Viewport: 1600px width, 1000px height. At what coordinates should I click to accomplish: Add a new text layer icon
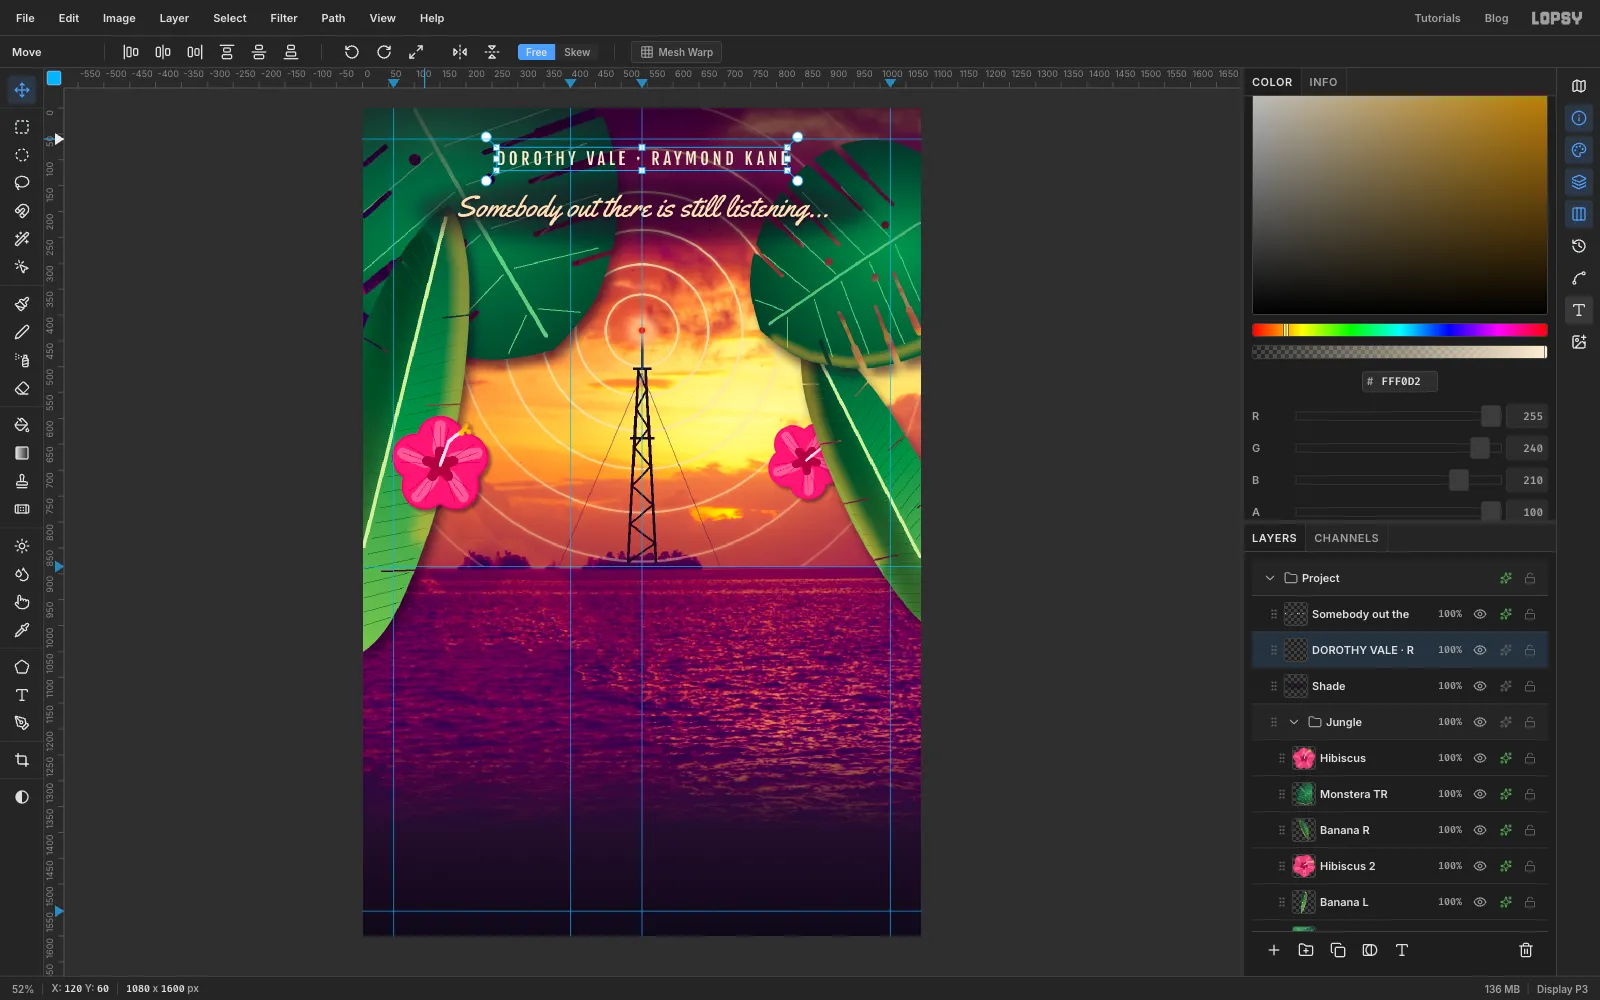tap(1402, 950)
